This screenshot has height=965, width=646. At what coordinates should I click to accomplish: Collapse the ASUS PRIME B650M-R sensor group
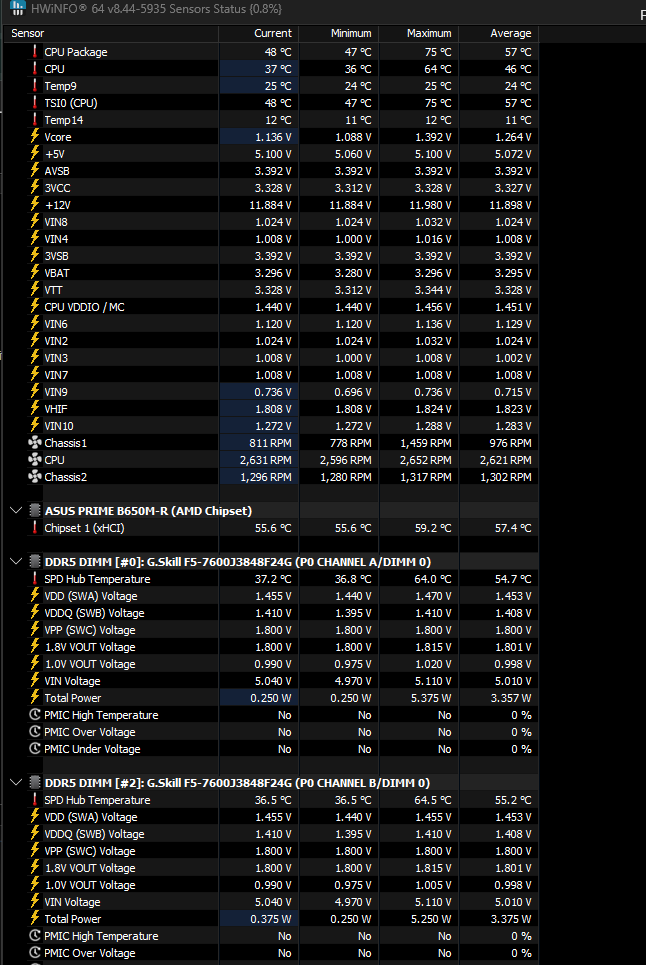coord(17,511)
